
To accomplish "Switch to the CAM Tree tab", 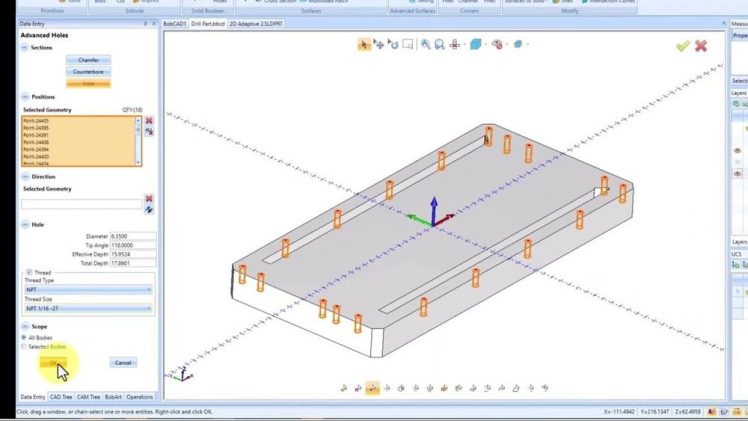I will click(x=88, y=397).
